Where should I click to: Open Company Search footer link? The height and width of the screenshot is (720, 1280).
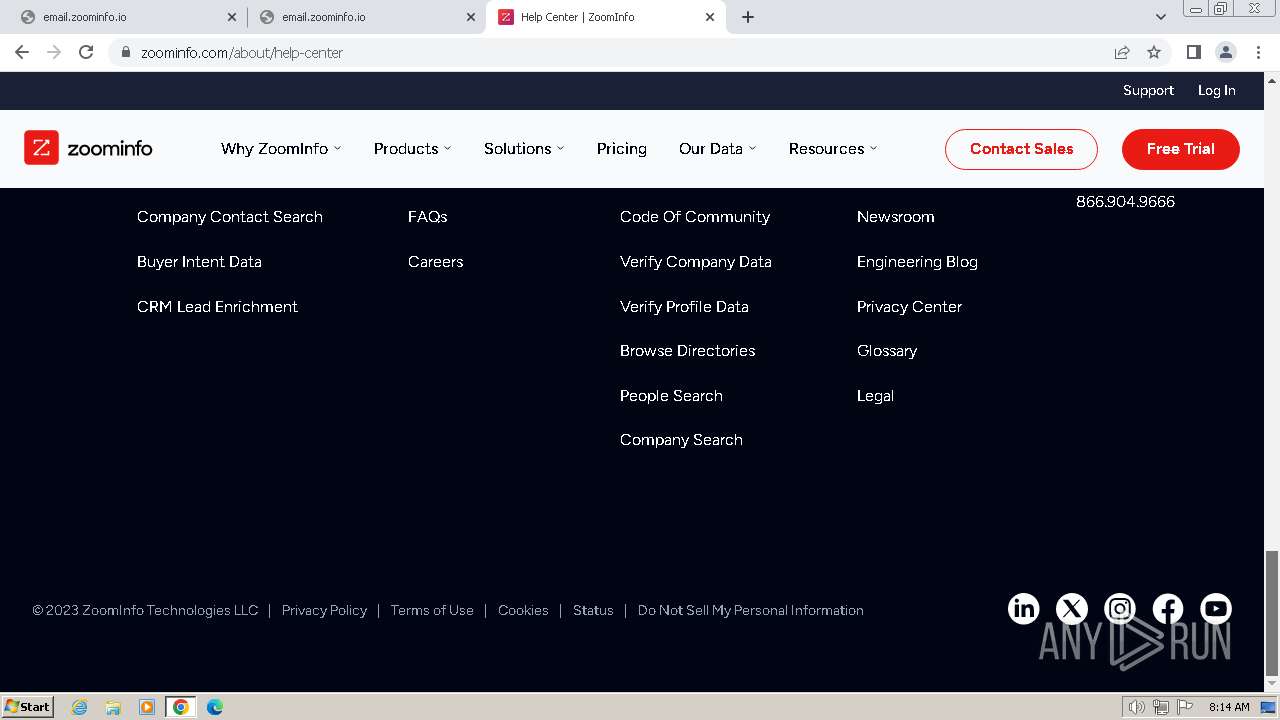tap(681, 440)
